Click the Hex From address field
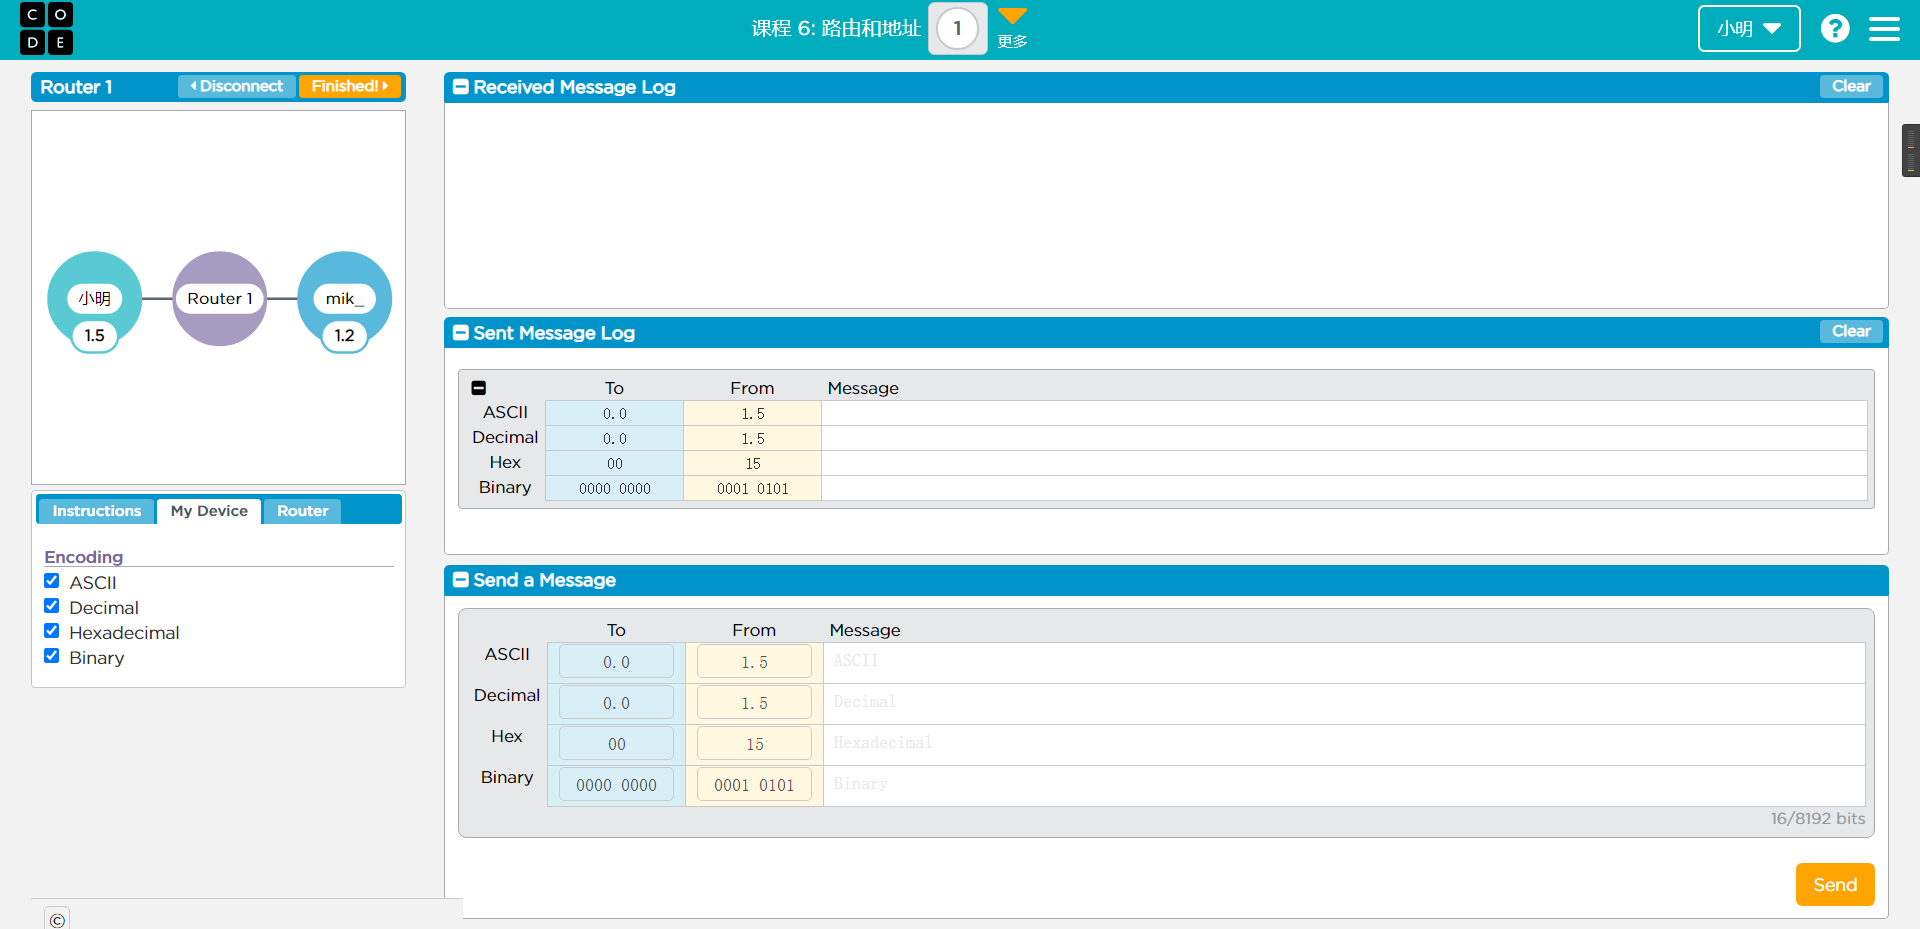Viewport: 1920px width, 929px height. click(754, 744)
